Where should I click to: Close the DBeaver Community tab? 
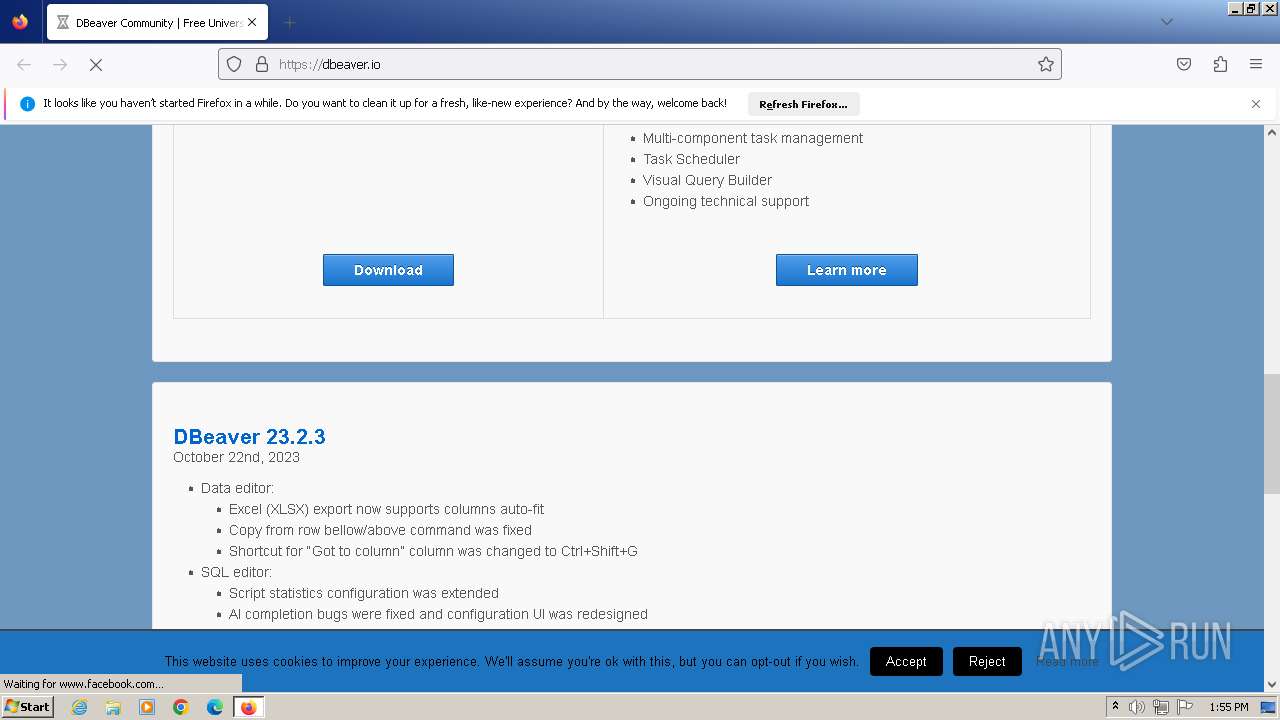coord(251,22)
